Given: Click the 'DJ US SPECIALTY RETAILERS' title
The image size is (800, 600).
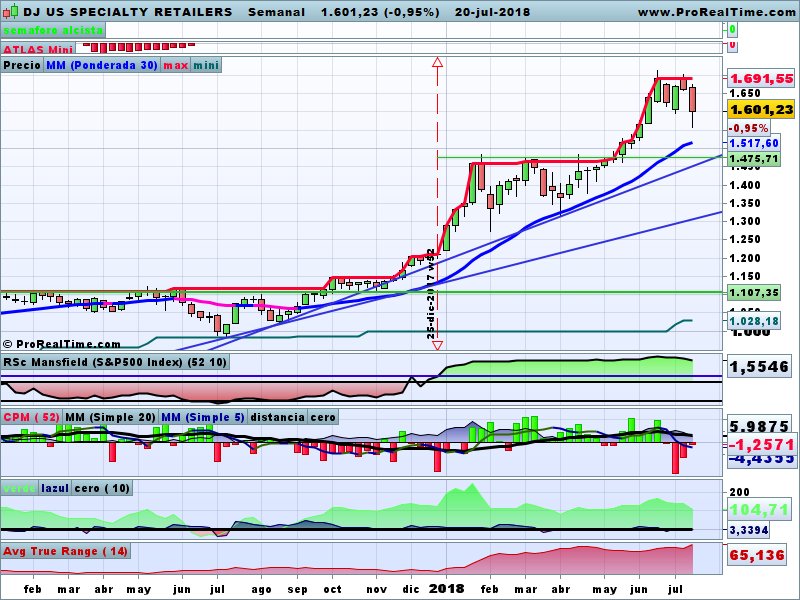Looking at the screenshot, I should [128, 12].
